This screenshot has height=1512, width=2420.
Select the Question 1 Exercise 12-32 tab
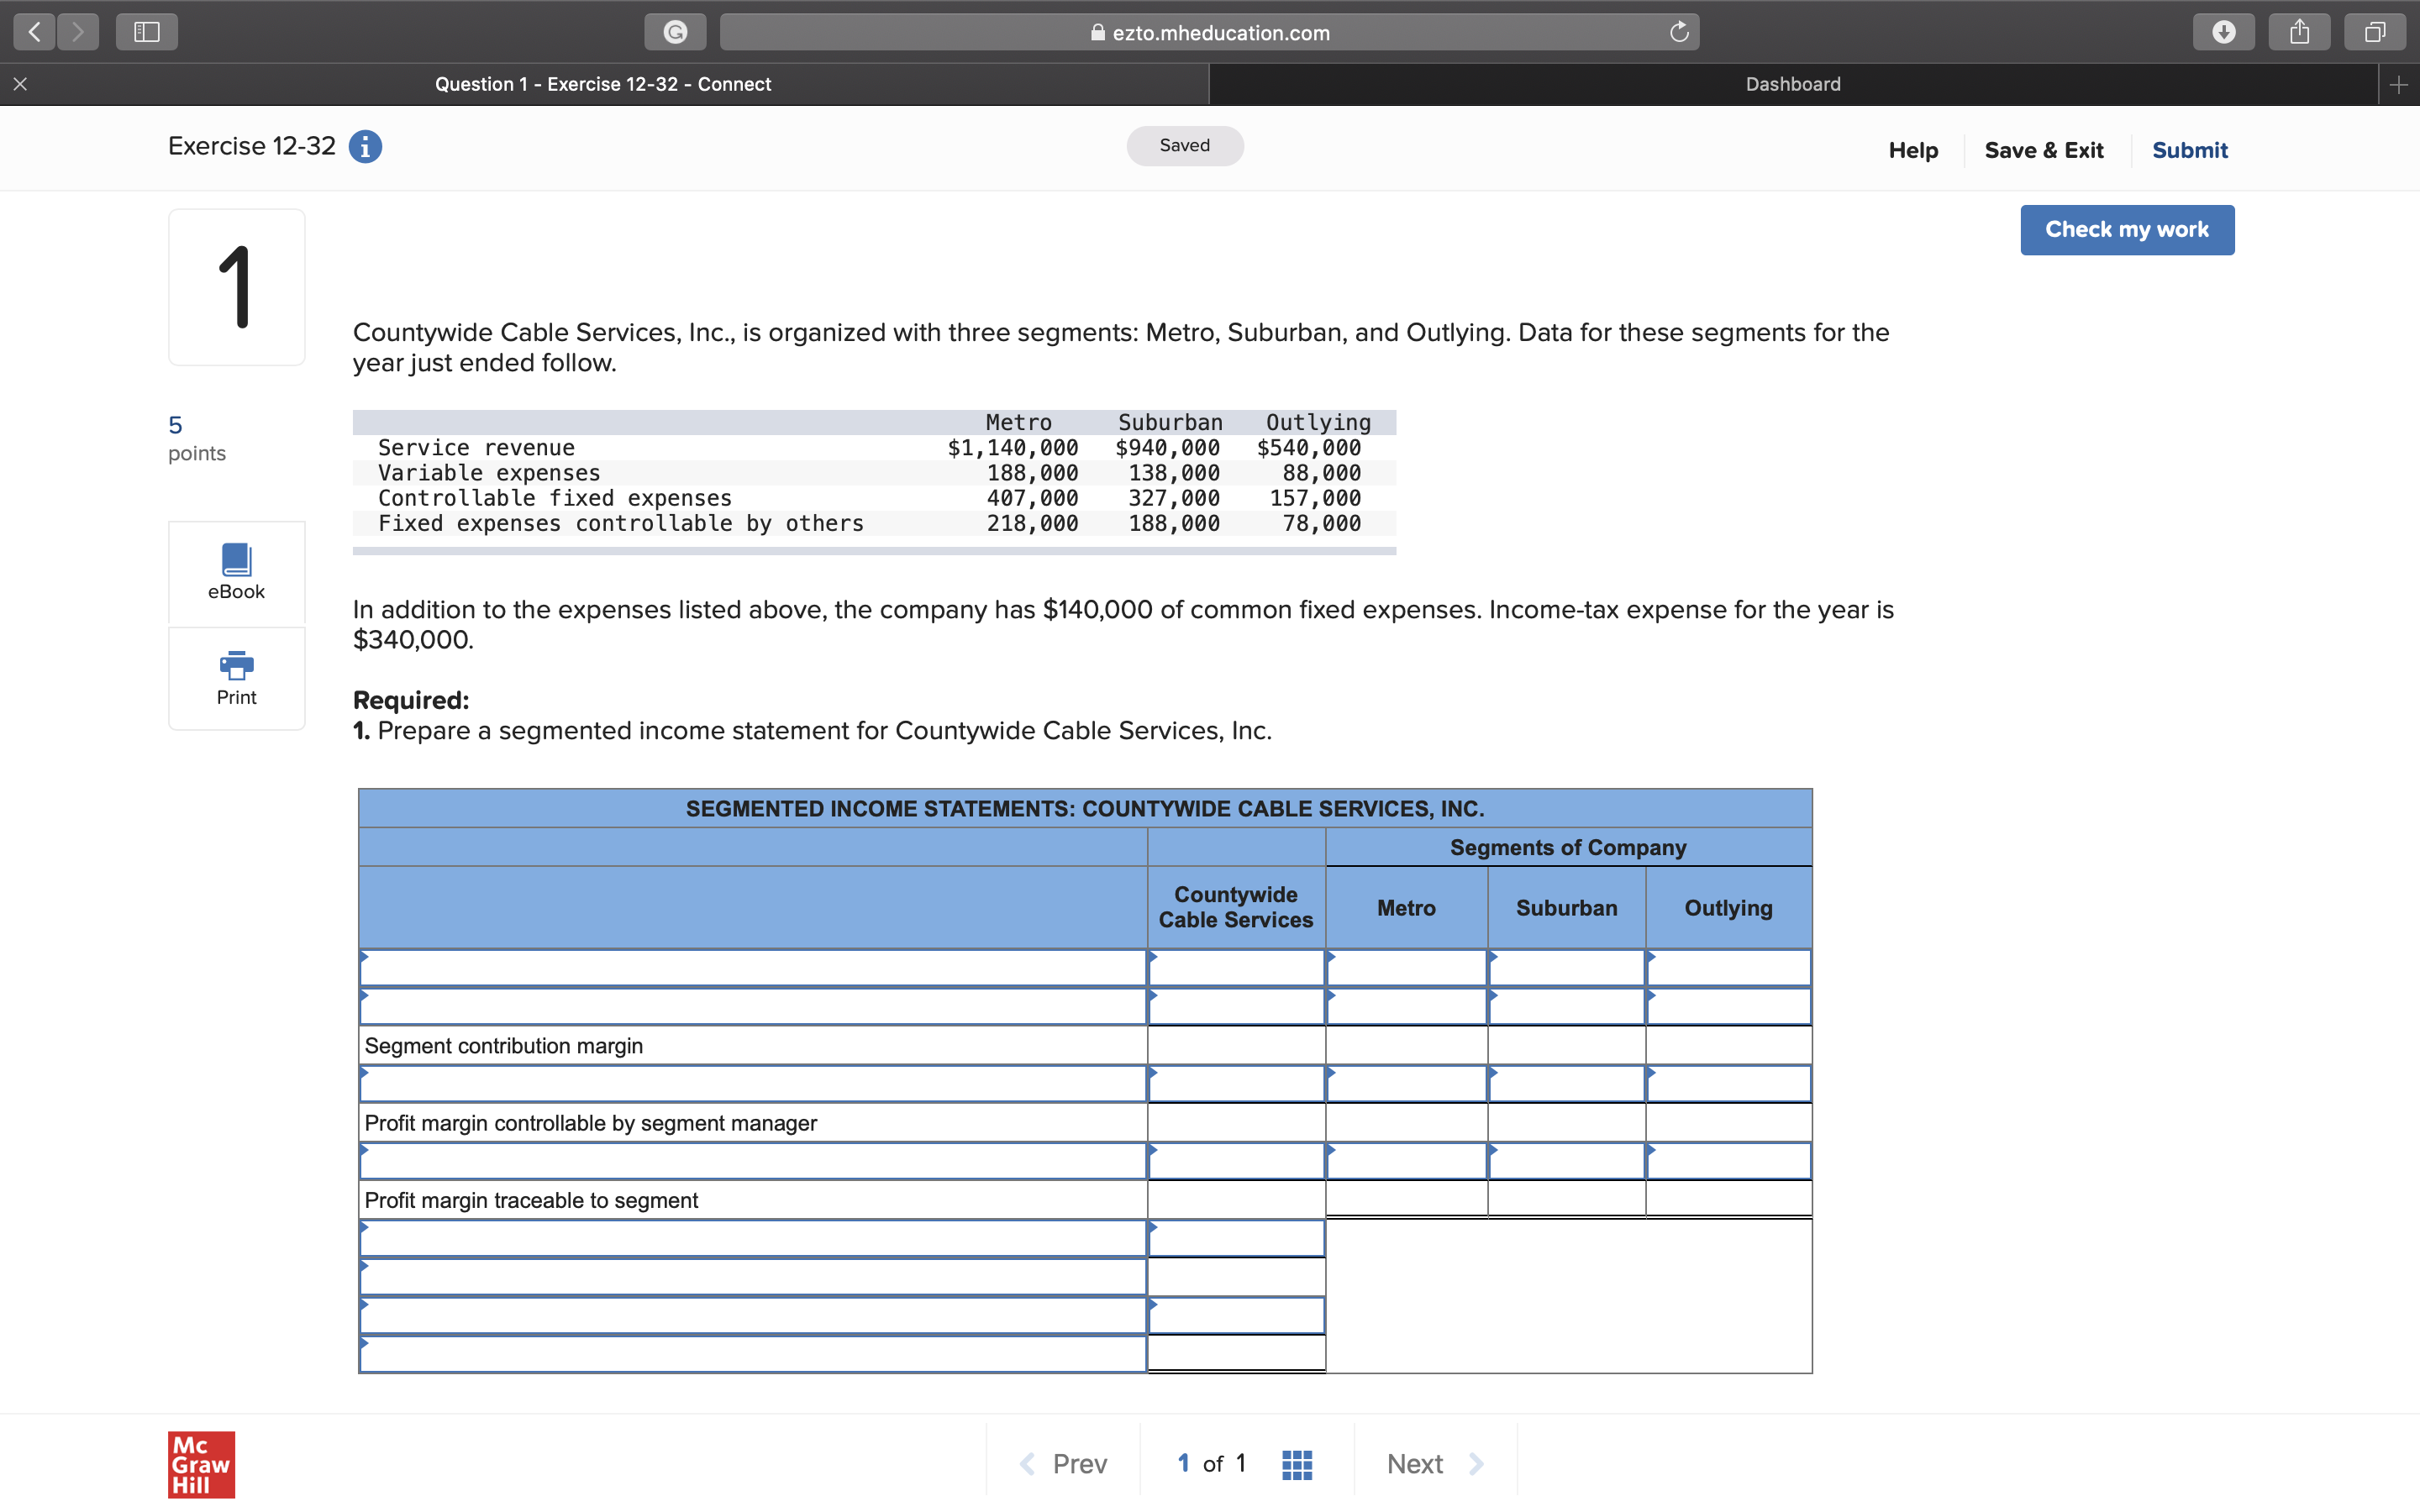click(x=602, y=84)
